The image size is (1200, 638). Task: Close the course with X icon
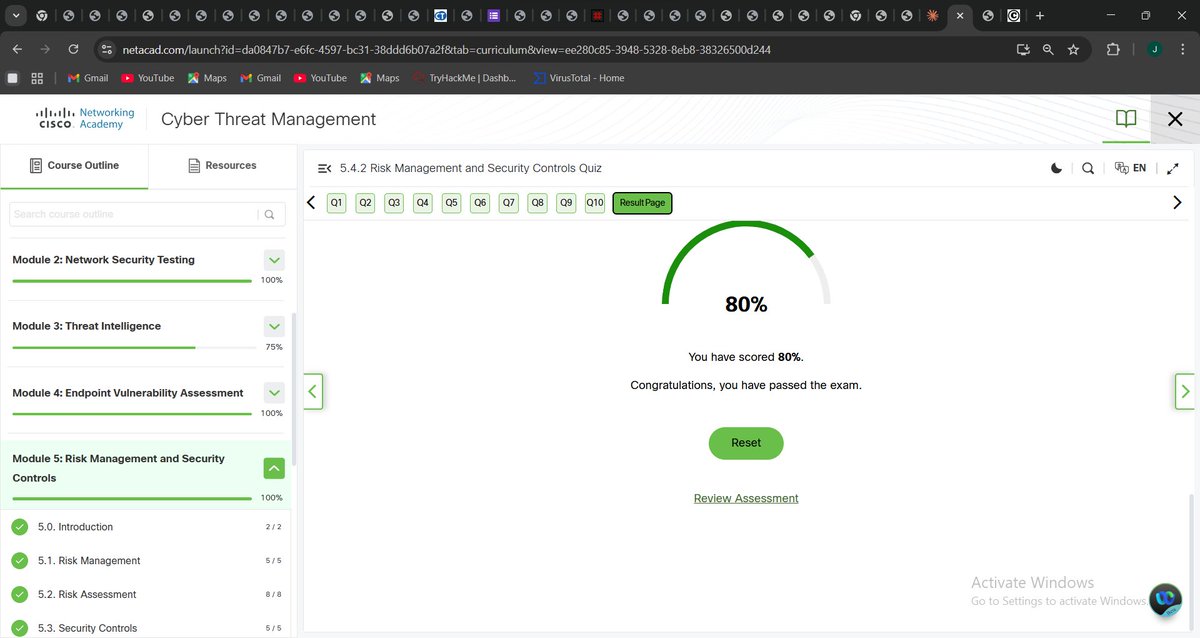pos(1175,119)
